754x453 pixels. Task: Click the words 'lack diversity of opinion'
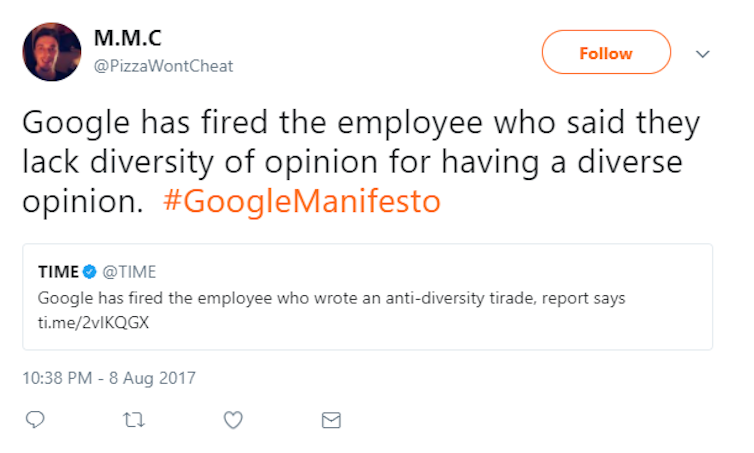pos(200,163)
